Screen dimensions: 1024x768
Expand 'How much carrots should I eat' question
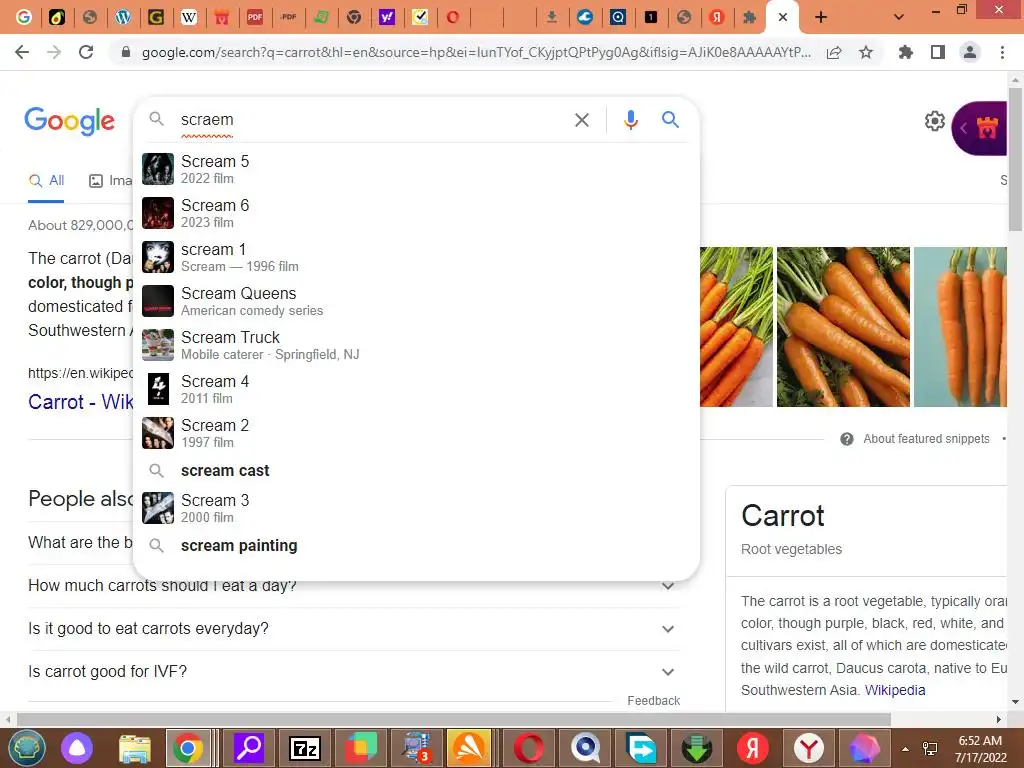point(354,585)
